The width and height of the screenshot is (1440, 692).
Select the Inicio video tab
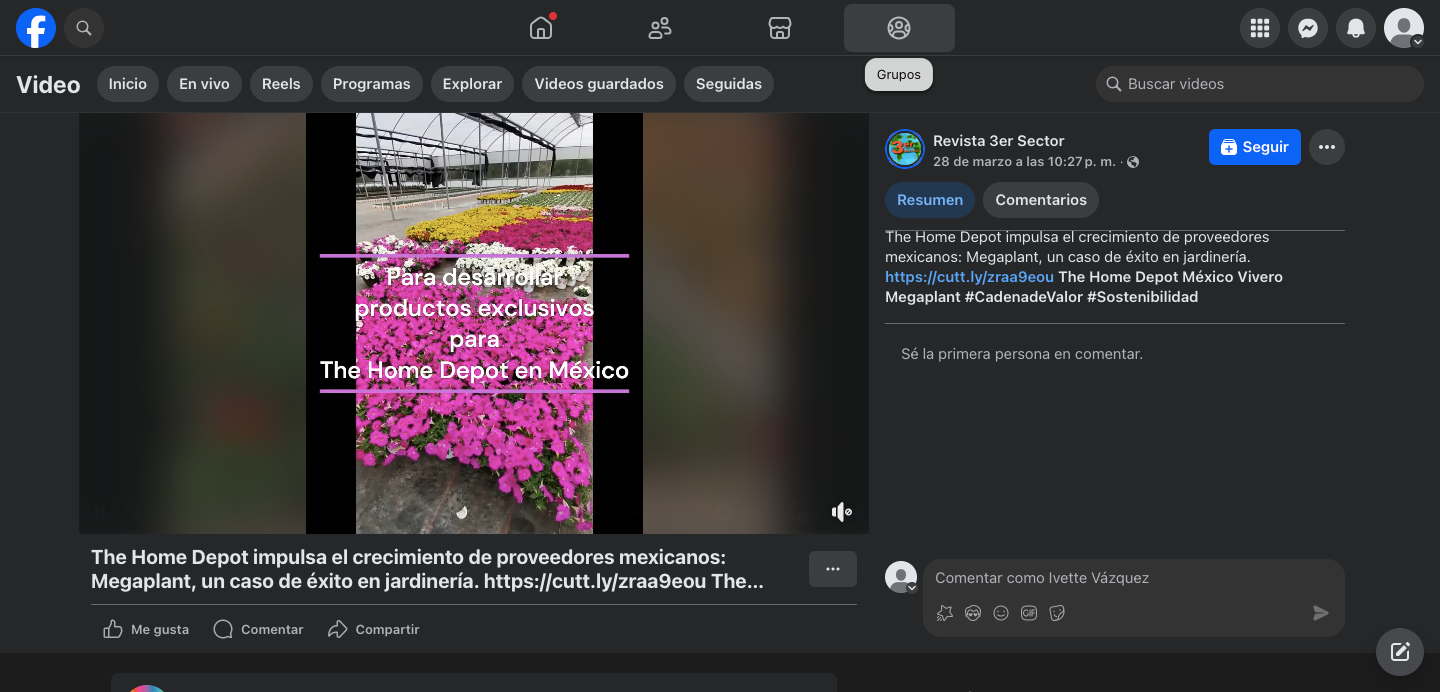point(128,84)
